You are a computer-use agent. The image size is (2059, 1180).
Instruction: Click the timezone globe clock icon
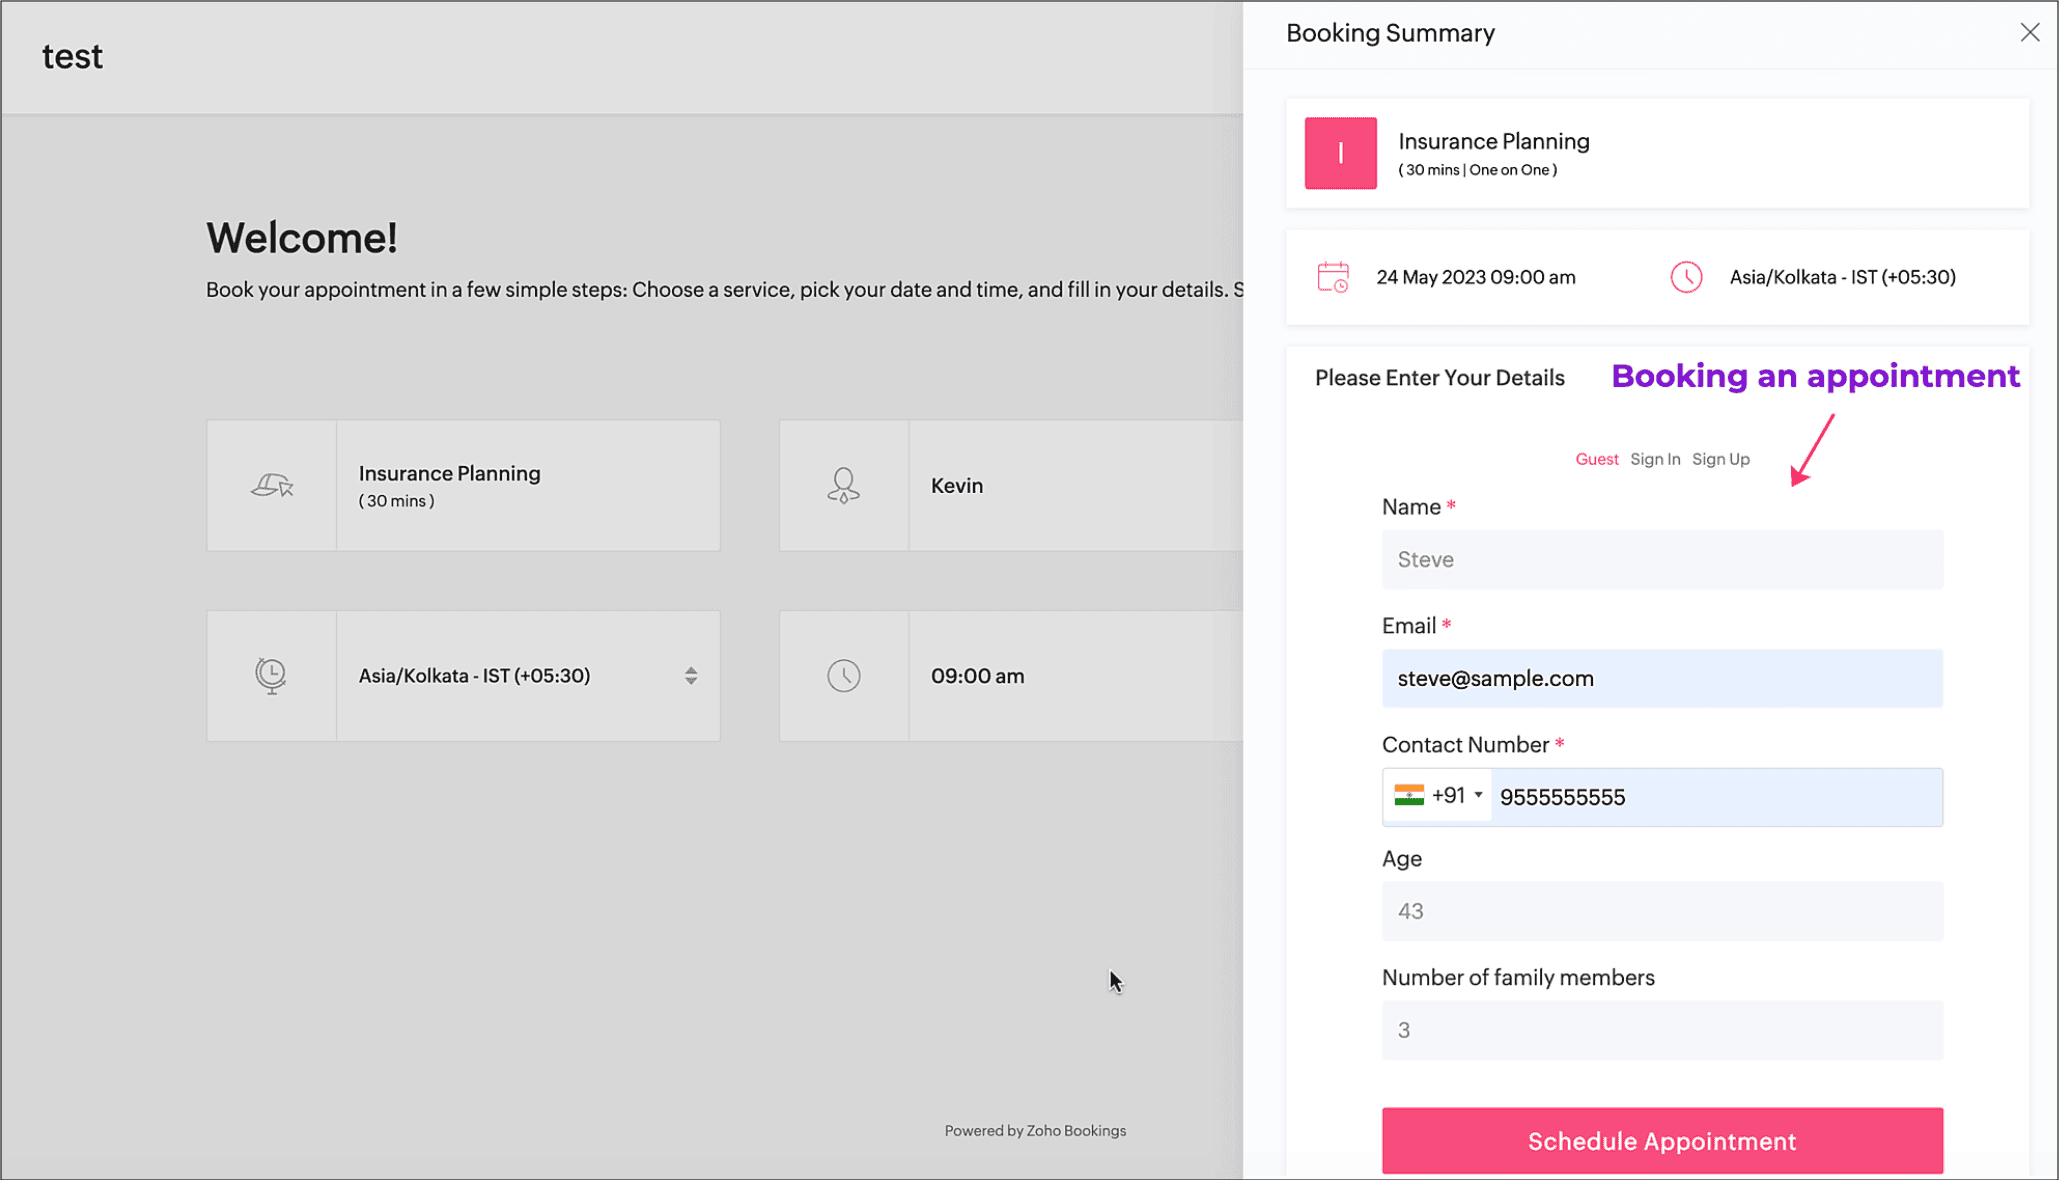point(271,676)
